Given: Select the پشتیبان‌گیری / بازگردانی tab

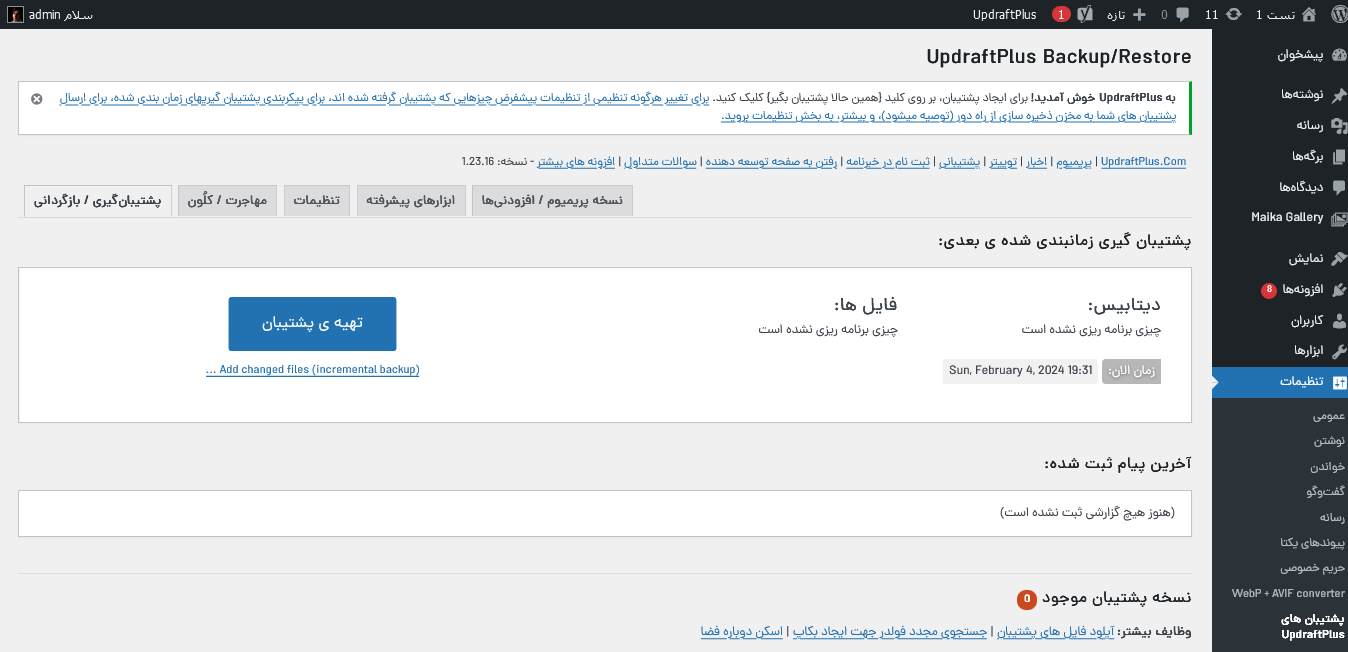Looking at the screenshot, I should (x=98, y=200).
